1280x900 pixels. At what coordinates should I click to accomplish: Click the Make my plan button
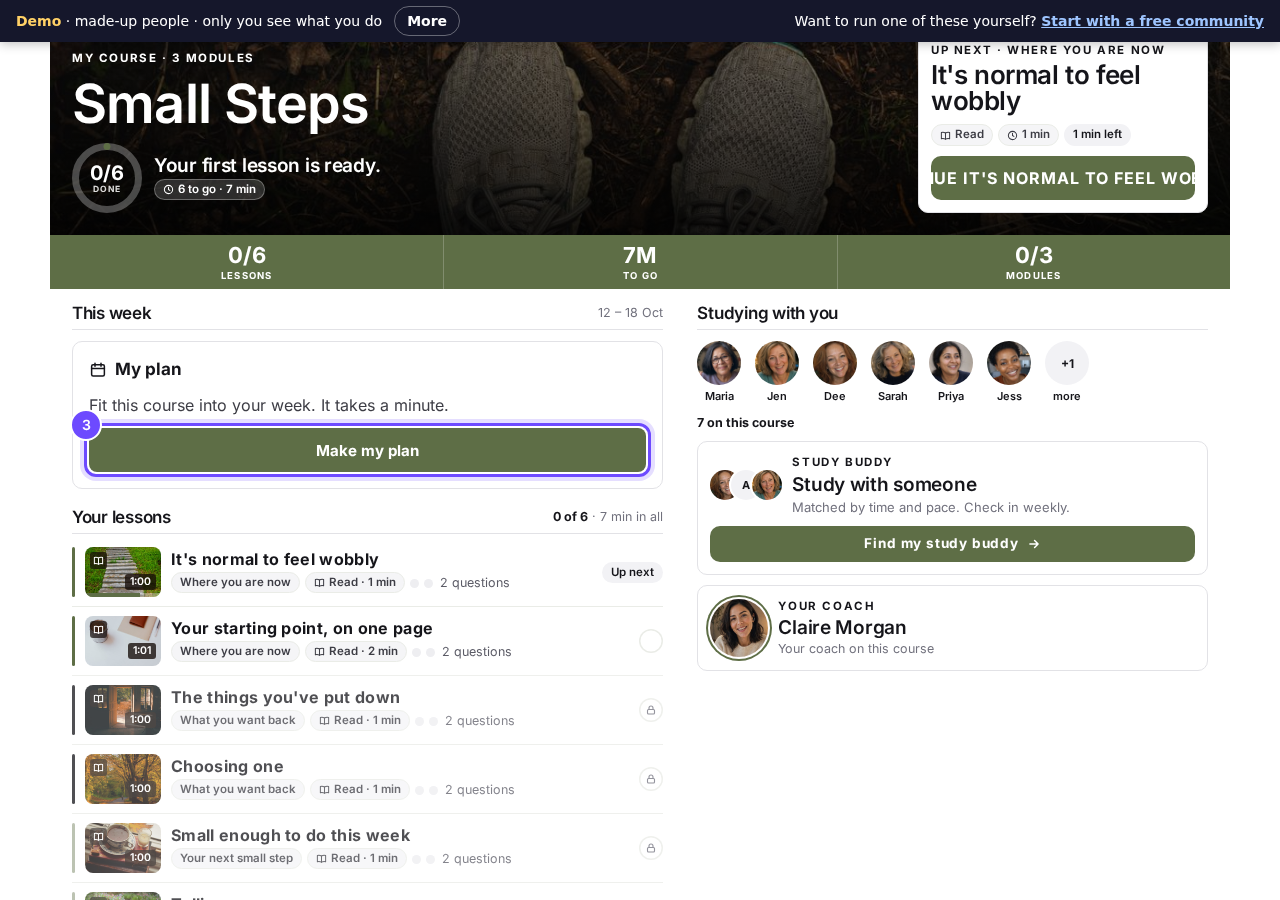click(368, 450)
